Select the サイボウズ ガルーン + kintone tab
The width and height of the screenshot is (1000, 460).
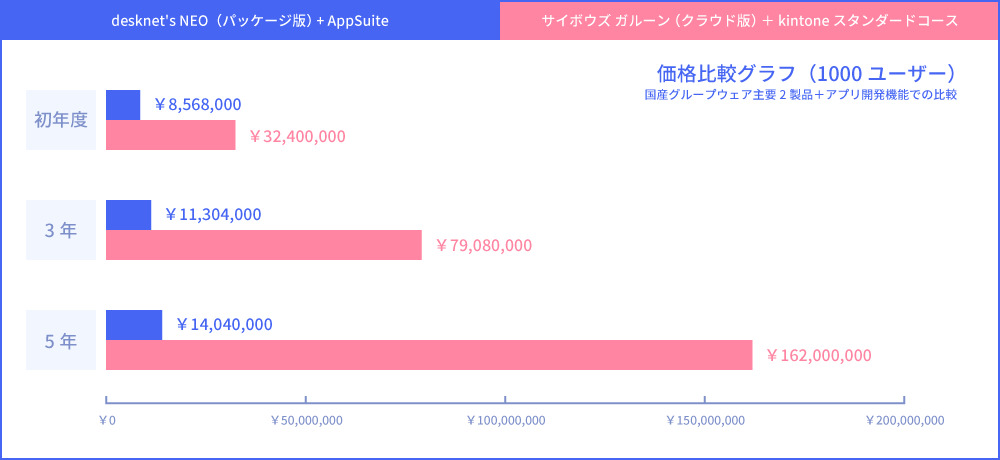(749, 20)
